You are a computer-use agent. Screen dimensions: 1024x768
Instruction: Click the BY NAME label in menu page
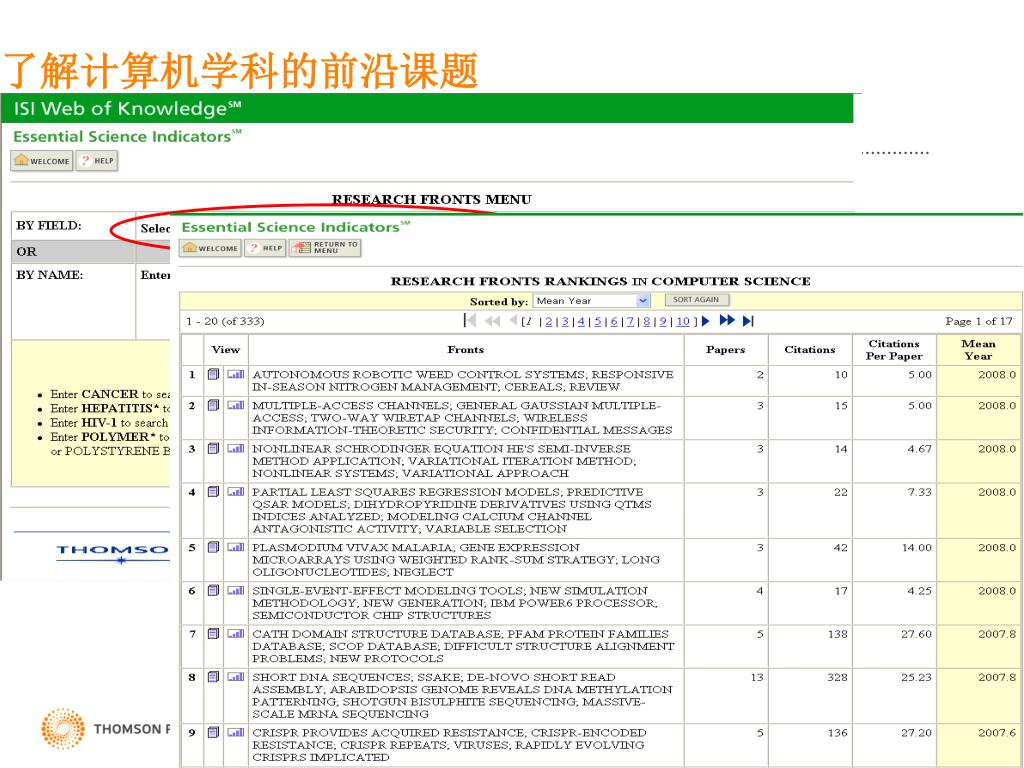pos(50,275)
